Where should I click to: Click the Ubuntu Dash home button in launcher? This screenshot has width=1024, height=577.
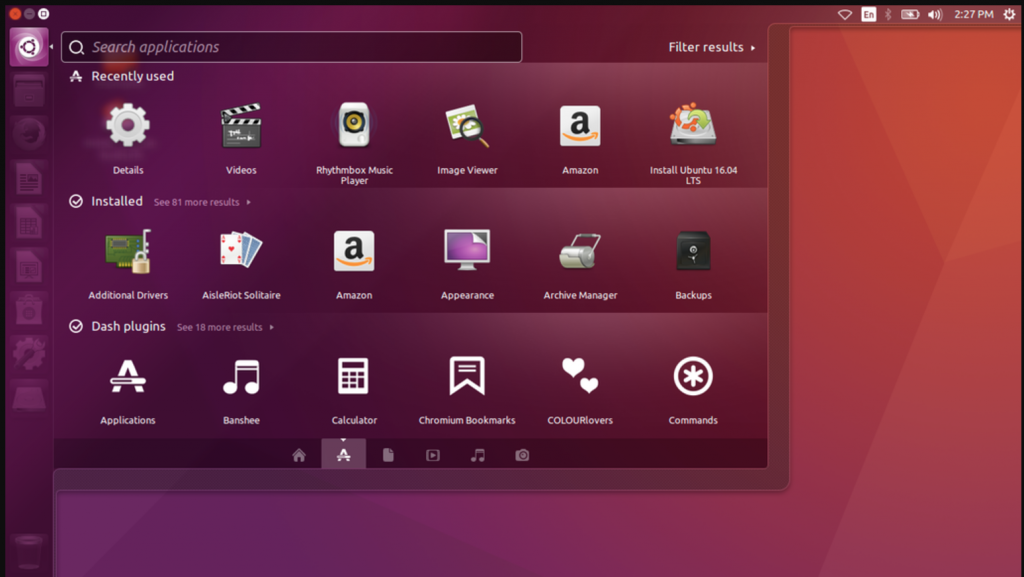29,47
